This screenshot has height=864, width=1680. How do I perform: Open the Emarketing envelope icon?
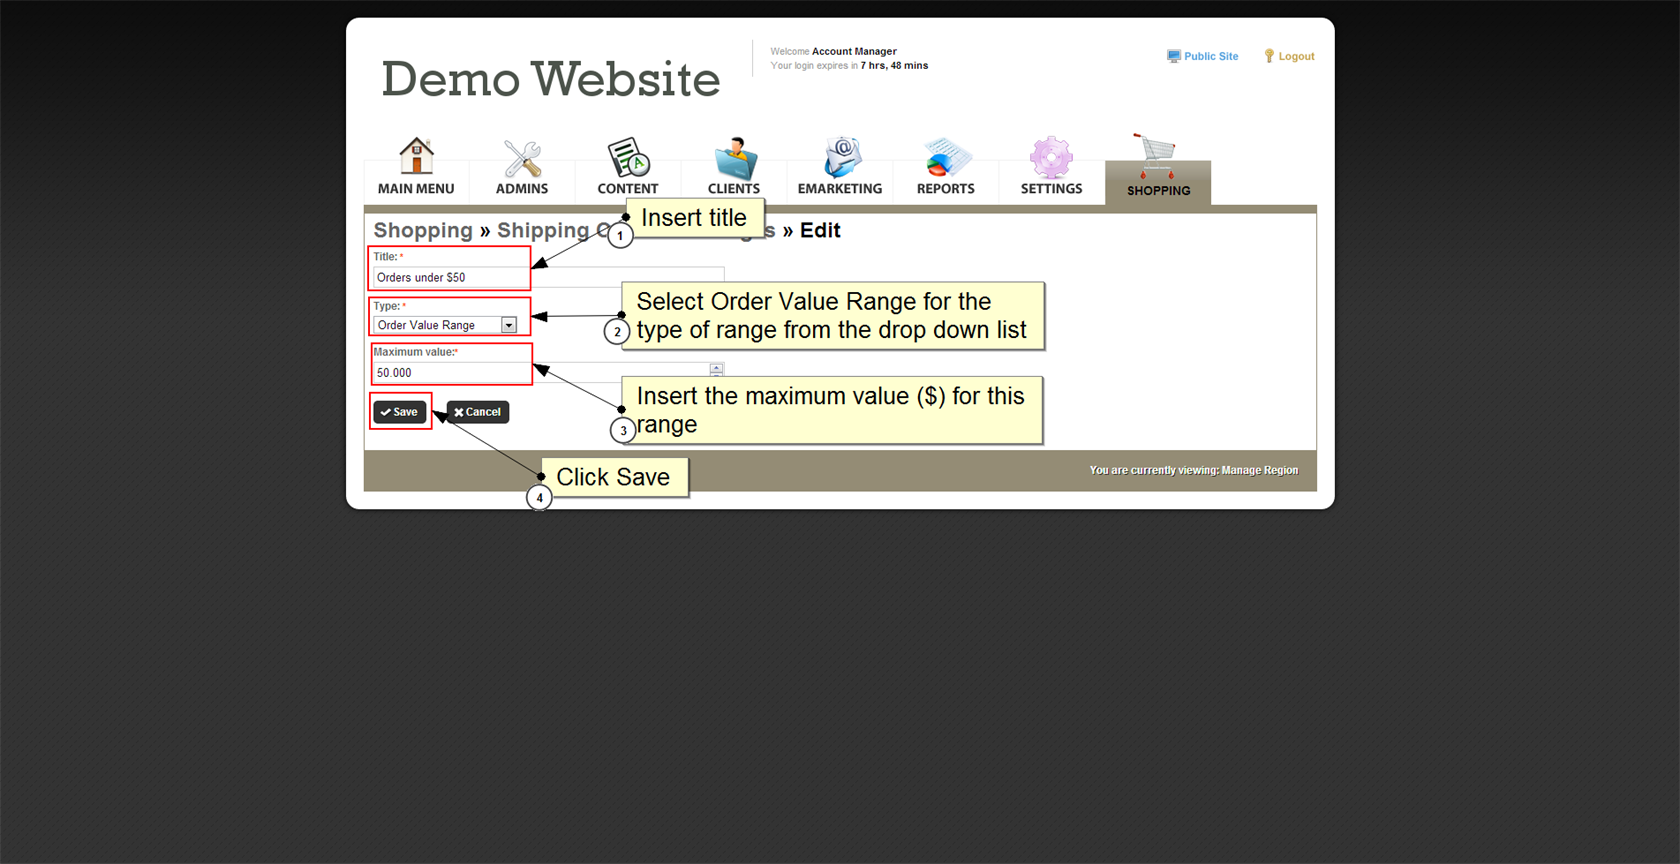click(x=840, y=158)
